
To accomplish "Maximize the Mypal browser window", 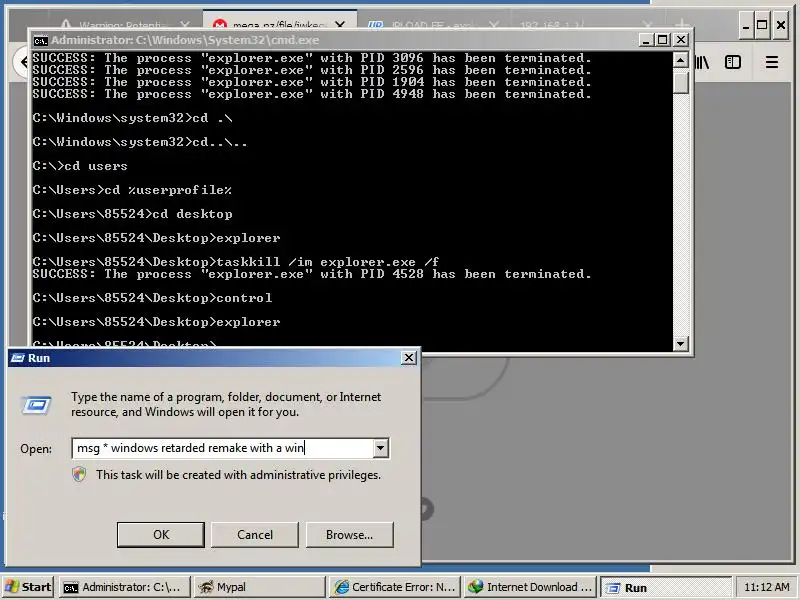I will coord(762,25).
